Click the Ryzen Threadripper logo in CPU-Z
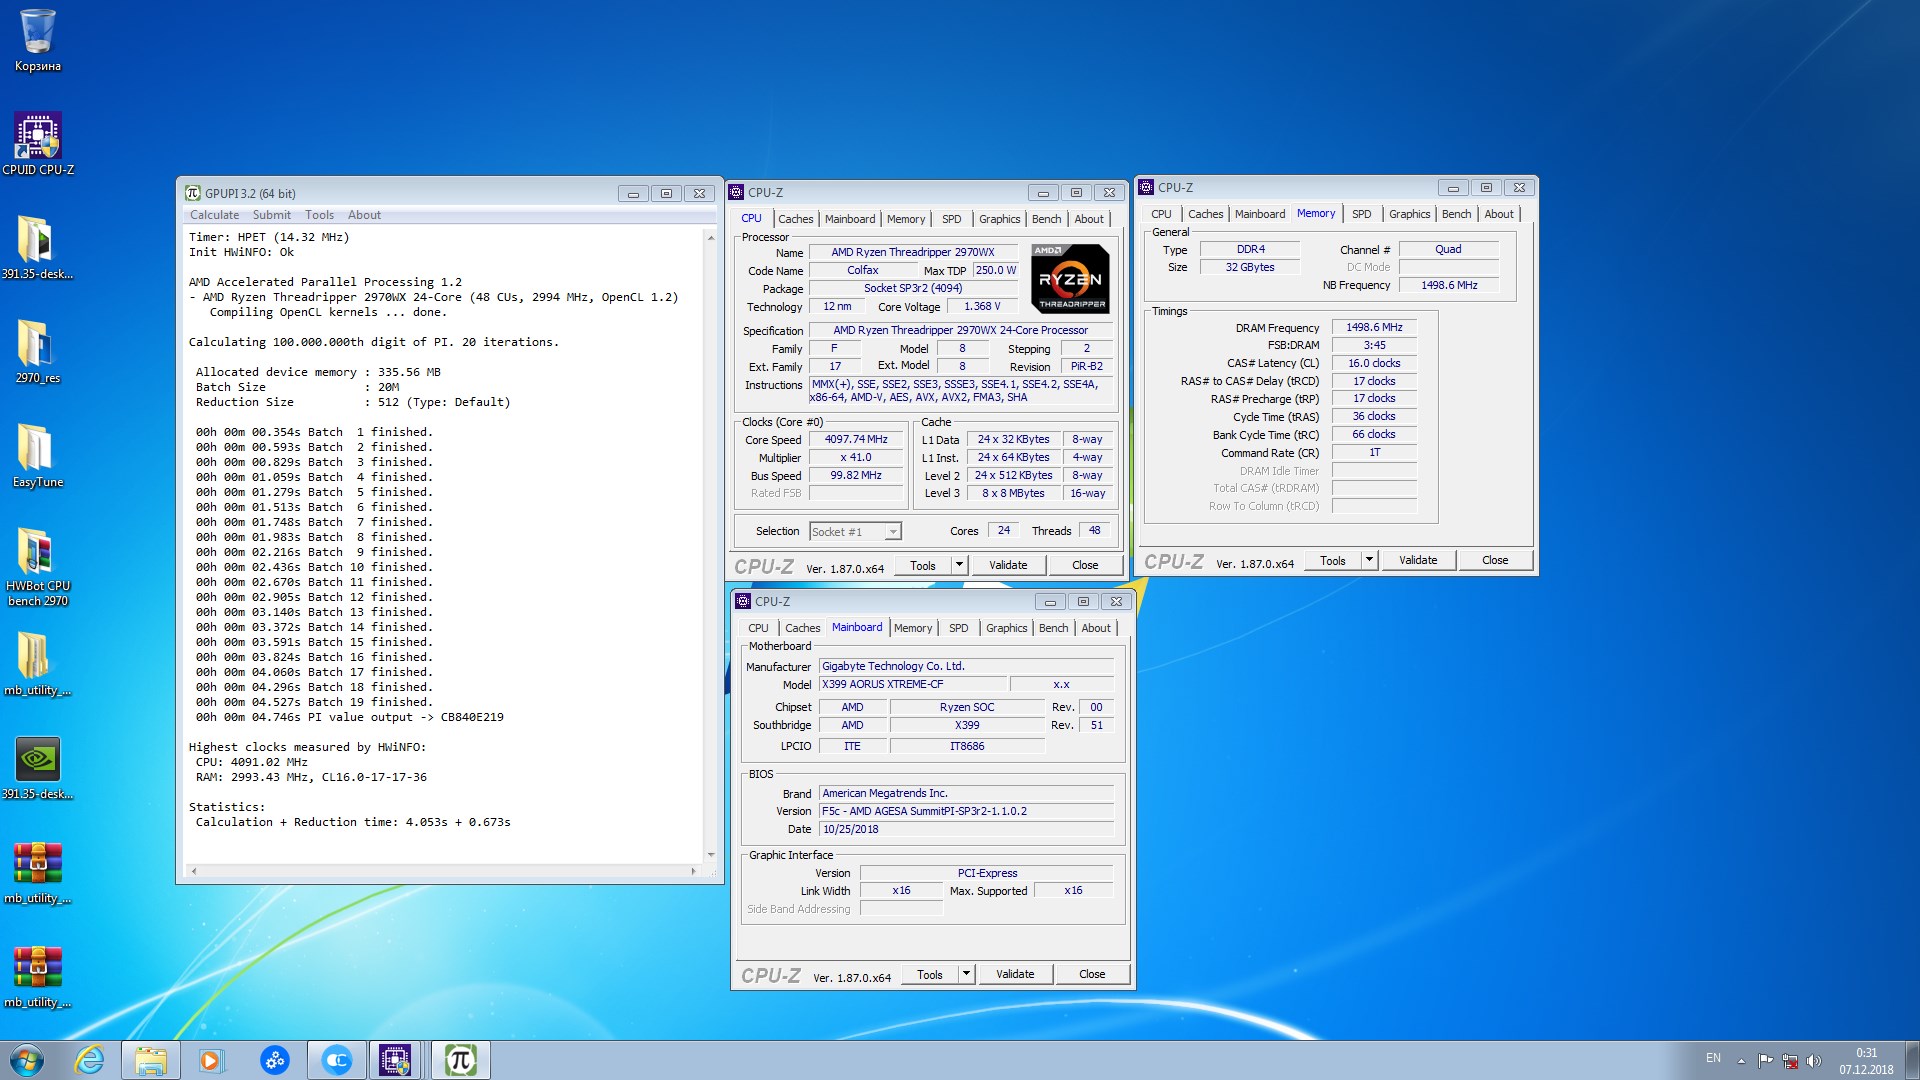This screenshot has height=1080, width=1920. pos(1070,278)
